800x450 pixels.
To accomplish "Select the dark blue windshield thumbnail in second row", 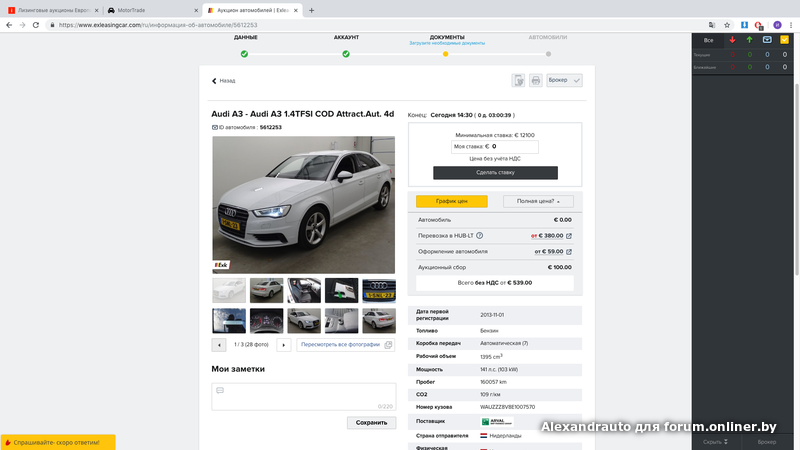I will 229,320.
